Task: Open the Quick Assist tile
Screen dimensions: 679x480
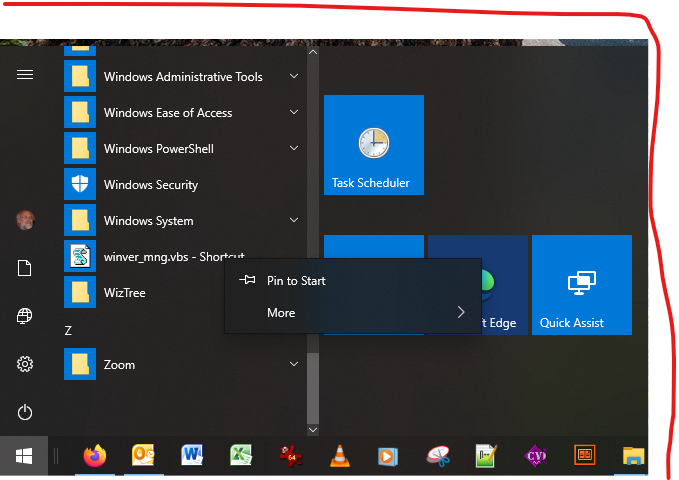Action: [x=582, y=285]
